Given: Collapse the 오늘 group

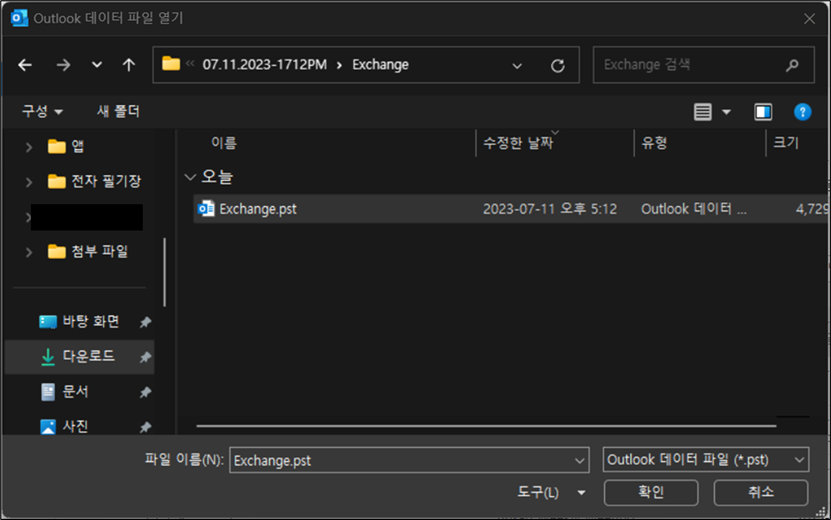Looking at the screenshot, I should click(190, 177).
